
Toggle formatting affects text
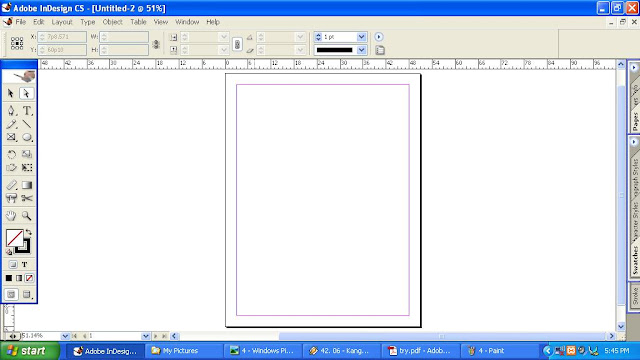point(24,264)
